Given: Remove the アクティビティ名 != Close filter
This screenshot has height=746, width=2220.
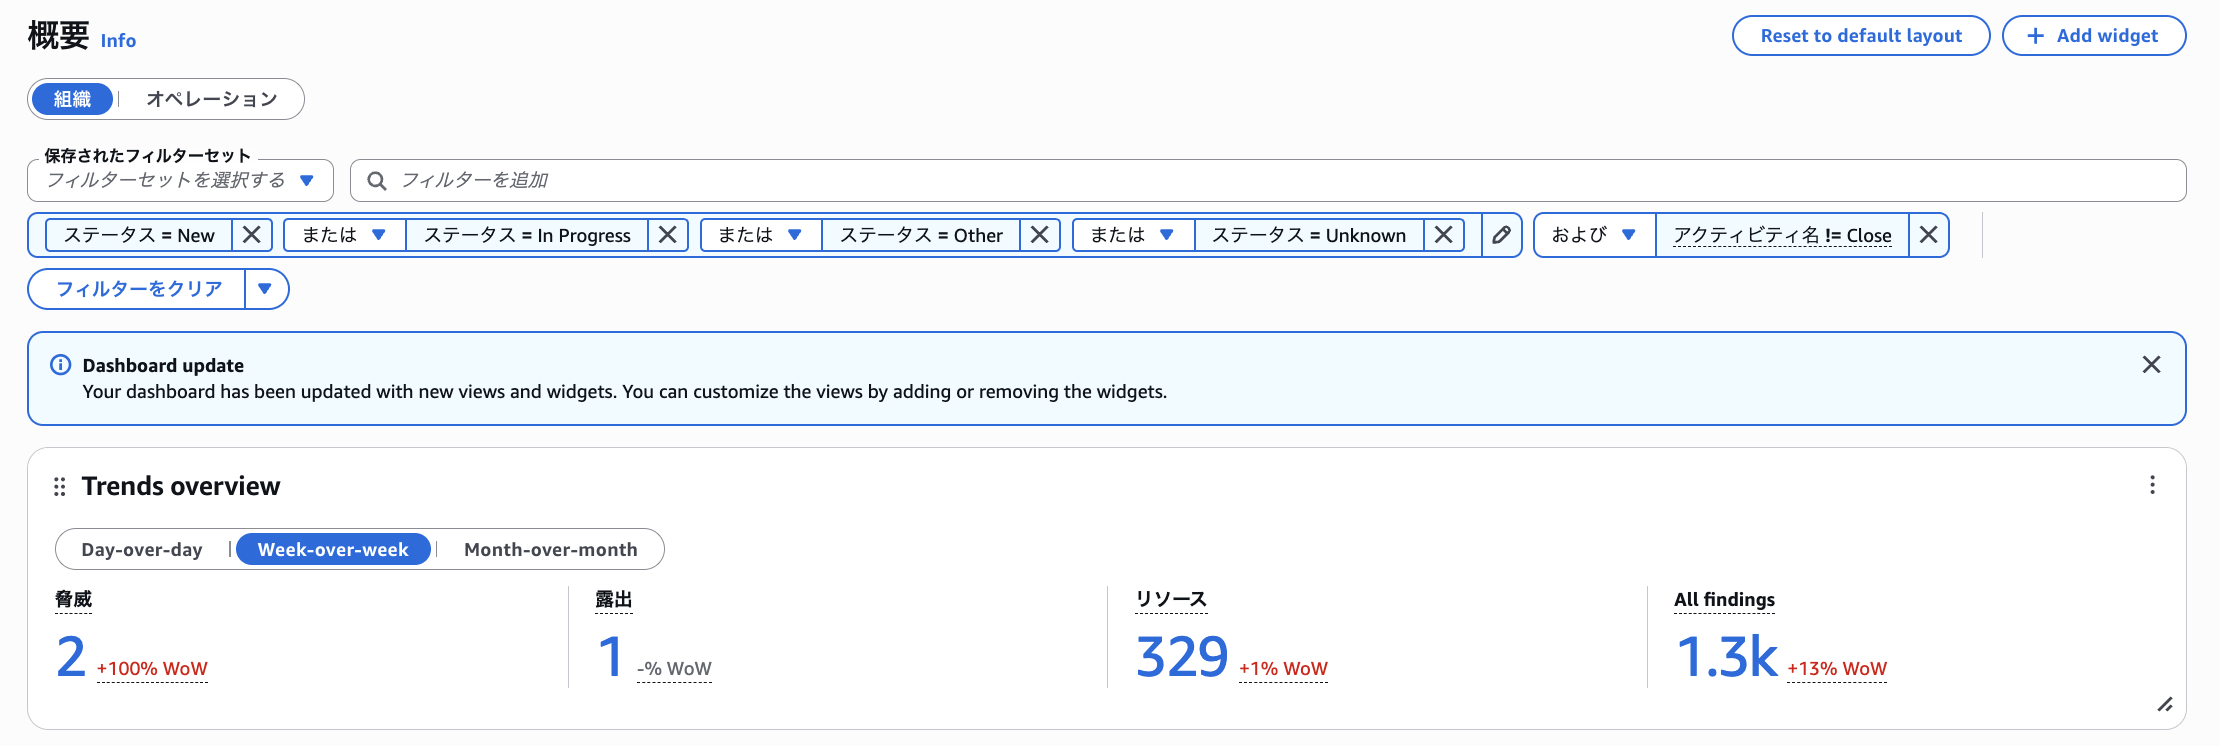Looking at the screenshot, I should point(1929,235).
